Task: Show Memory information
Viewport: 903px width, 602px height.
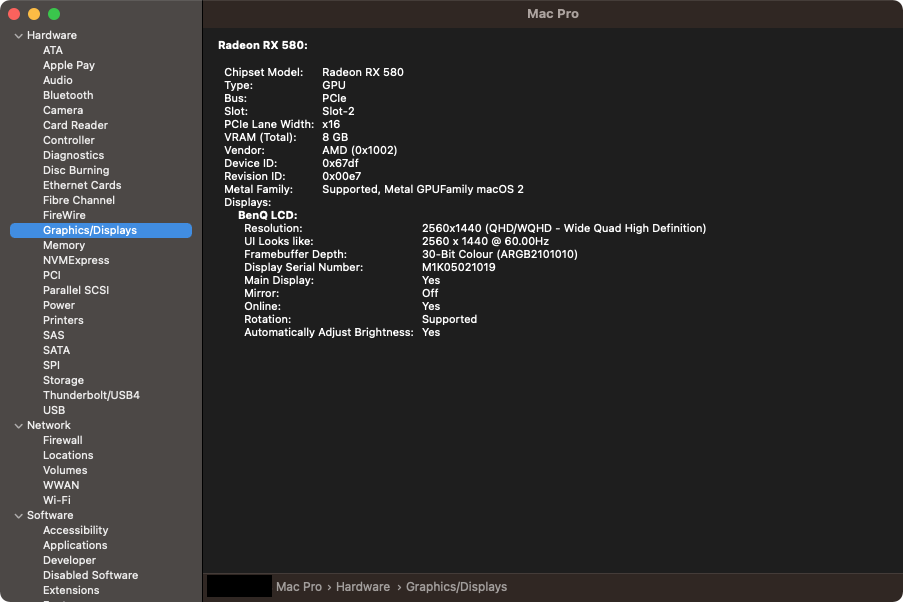Action: pyautogui.click(x=64, y=245)
